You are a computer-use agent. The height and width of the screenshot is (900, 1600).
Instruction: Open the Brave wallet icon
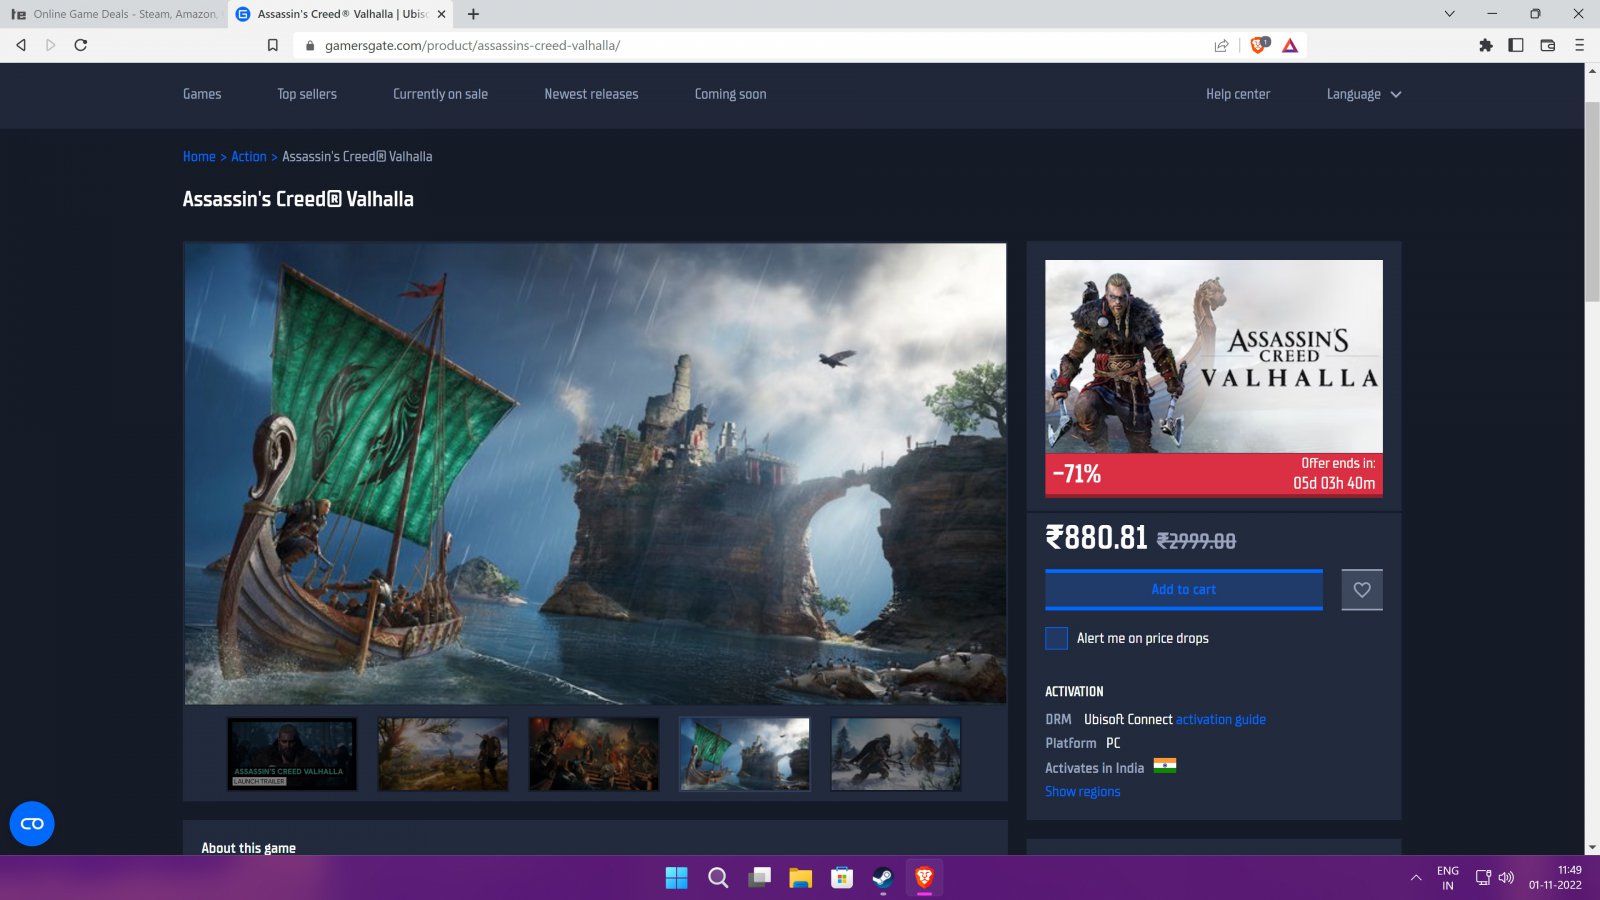(x=1548, y=45)
